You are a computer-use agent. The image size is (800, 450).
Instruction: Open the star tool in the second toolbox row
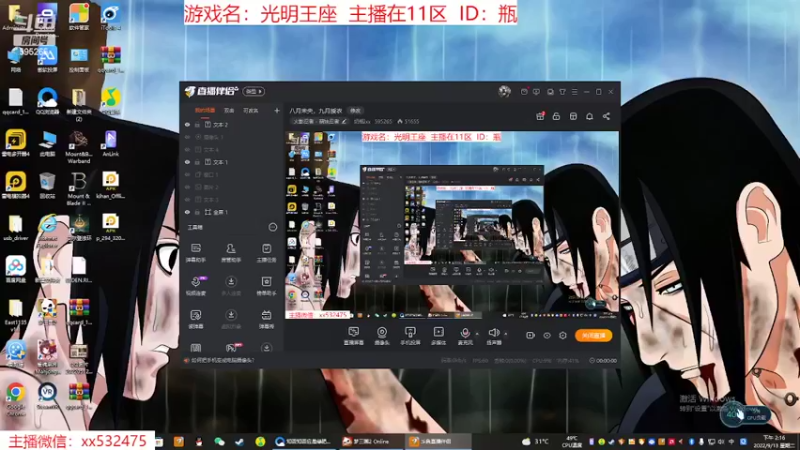pyautogui.click(x=266, y=286)
